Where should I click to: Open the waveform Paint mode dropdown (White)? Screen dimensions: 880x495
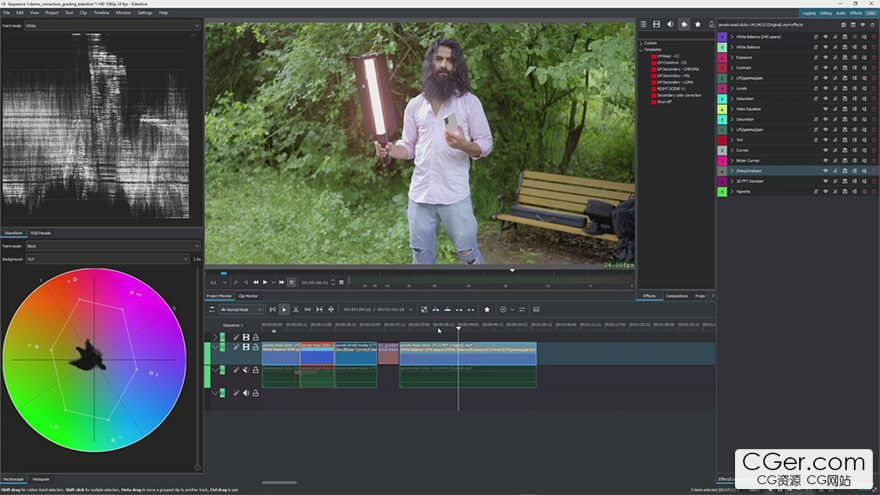click(112, 26)
